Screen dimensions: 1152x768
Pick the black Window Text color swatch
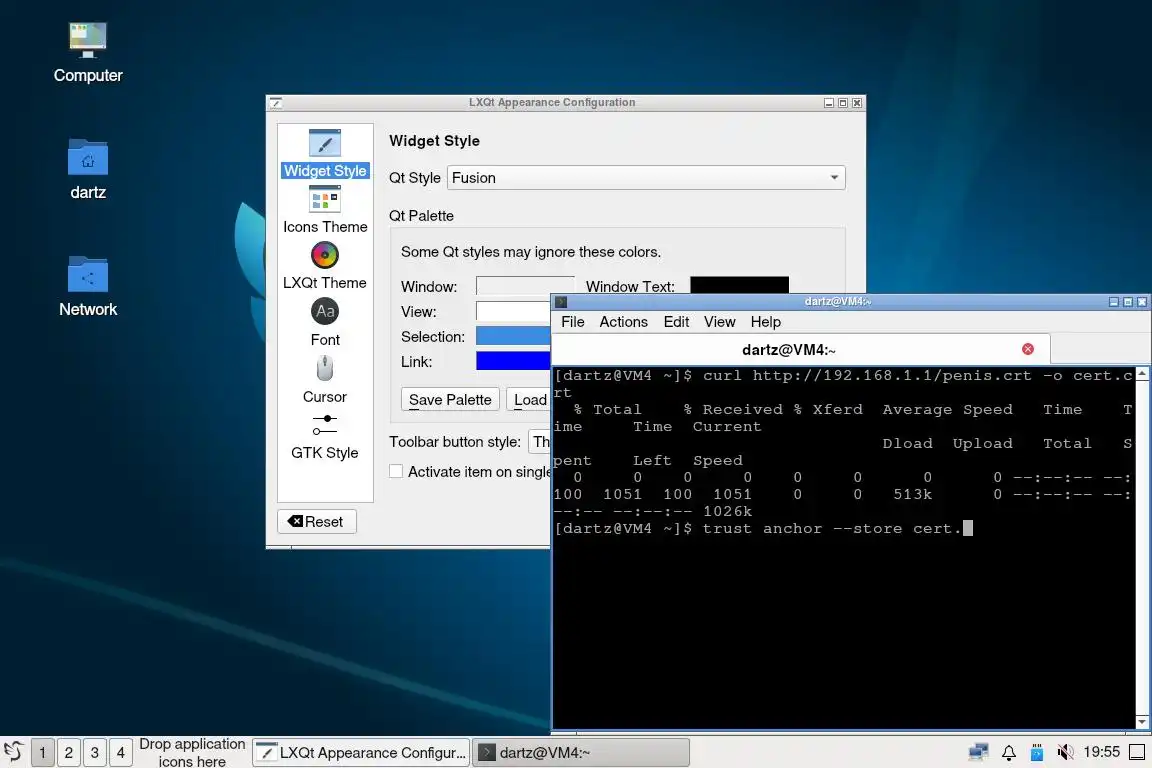[739, 284]
